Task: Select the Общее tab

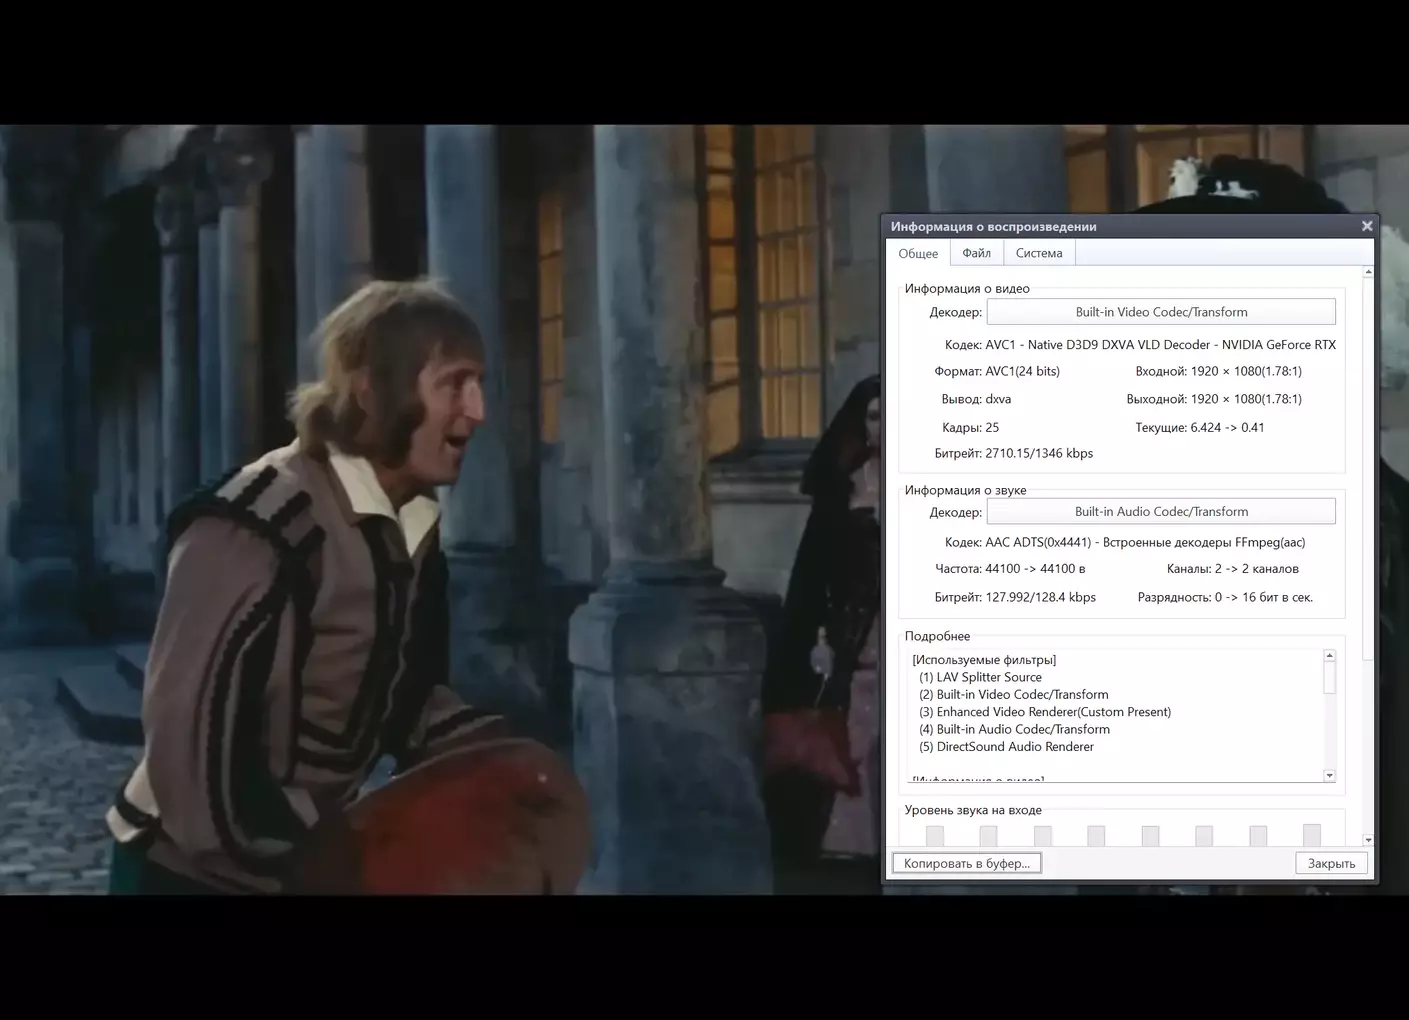Action: click(x=917, y=254)
